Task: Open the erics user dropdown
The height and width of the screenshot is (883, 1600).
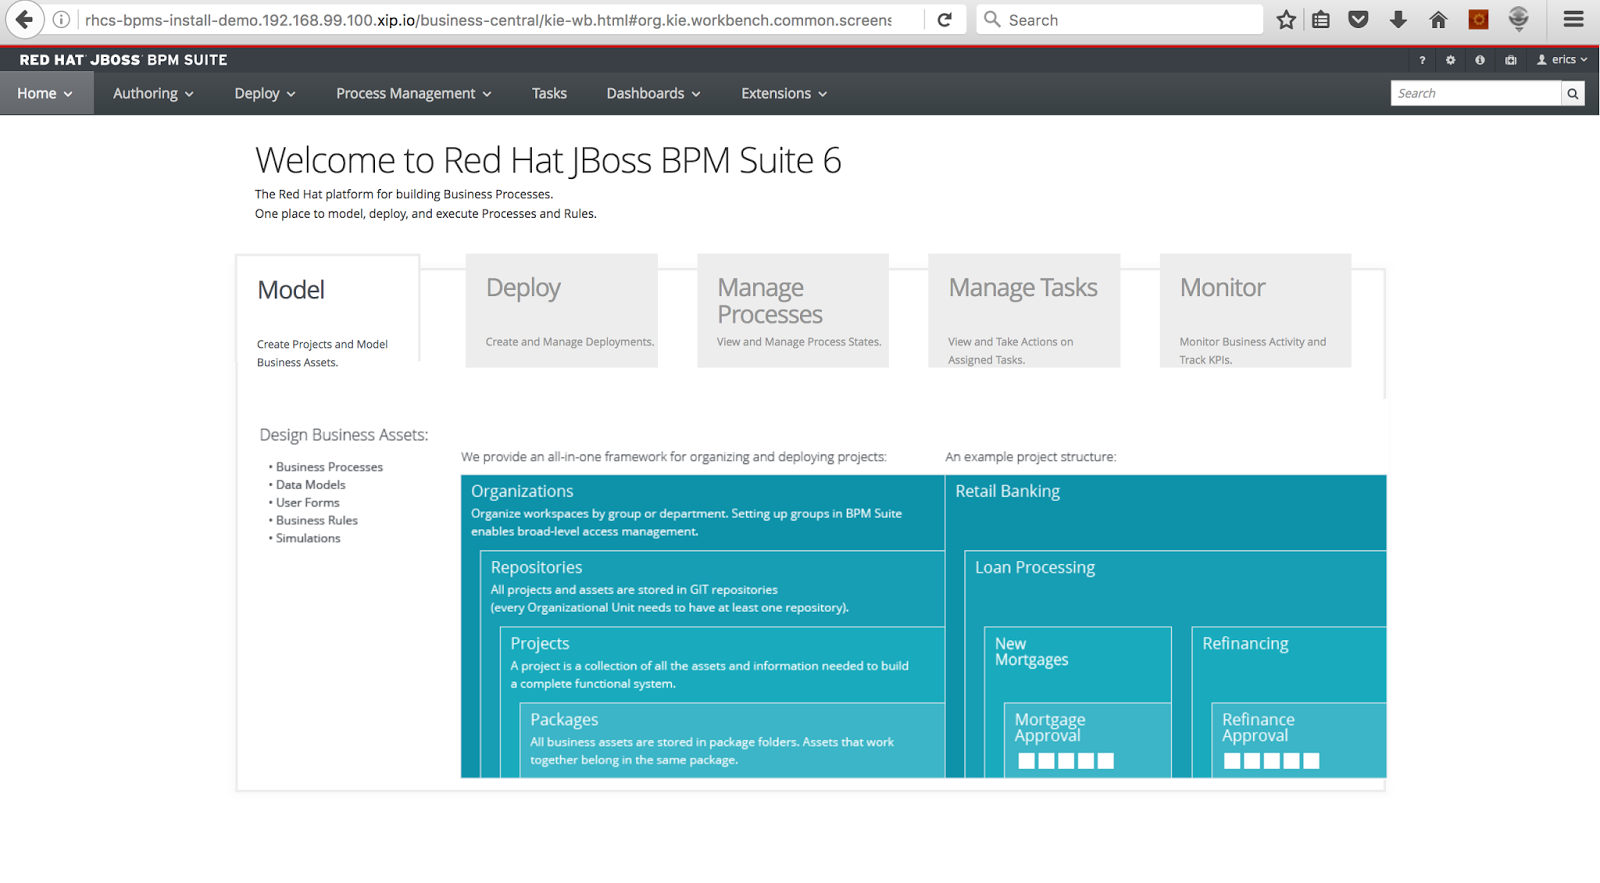Action: [1562, 60]
